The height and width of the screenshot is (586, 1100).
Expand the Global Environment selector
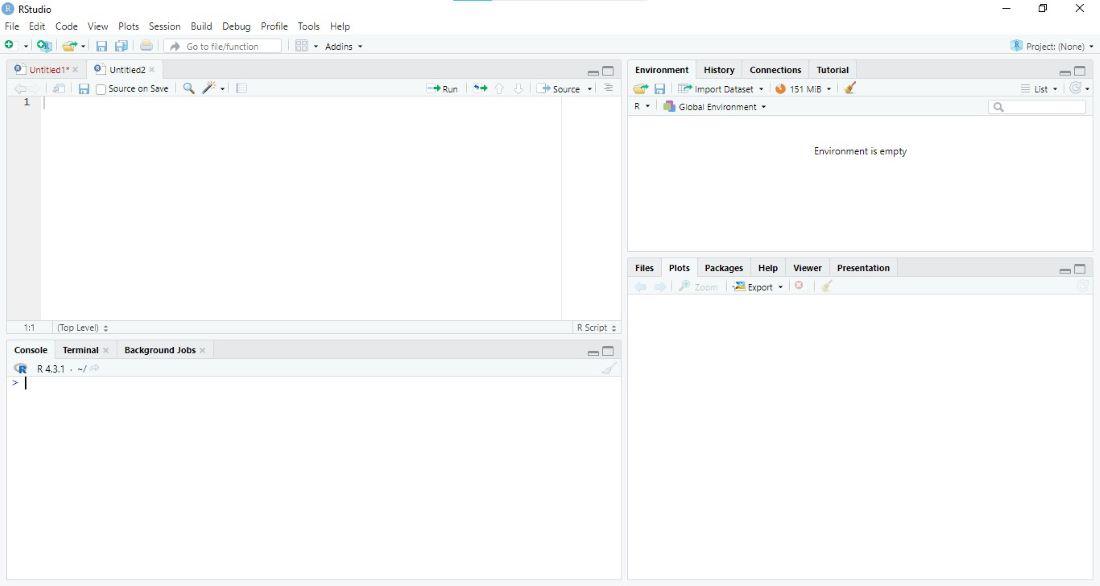(x=715, y=107)
